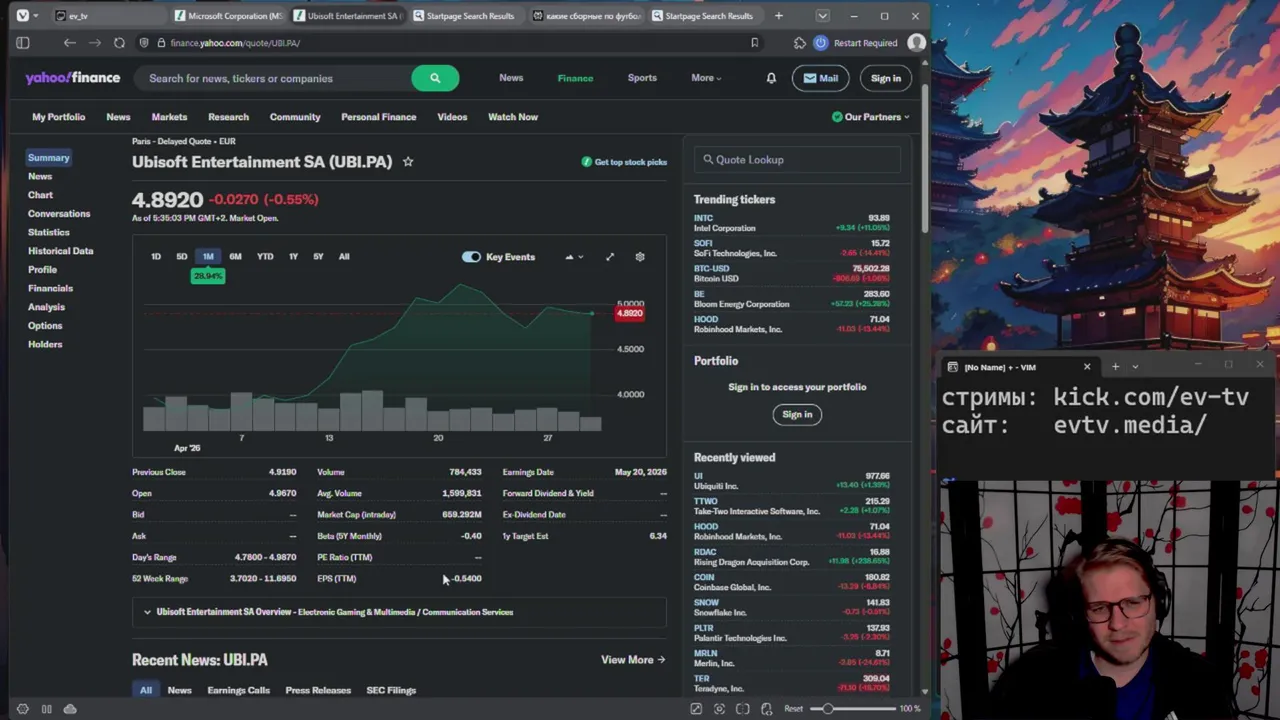Open Intel Corporation trending ticker
This screenshot has height=720, width=1280.
[x=792, y=223]
